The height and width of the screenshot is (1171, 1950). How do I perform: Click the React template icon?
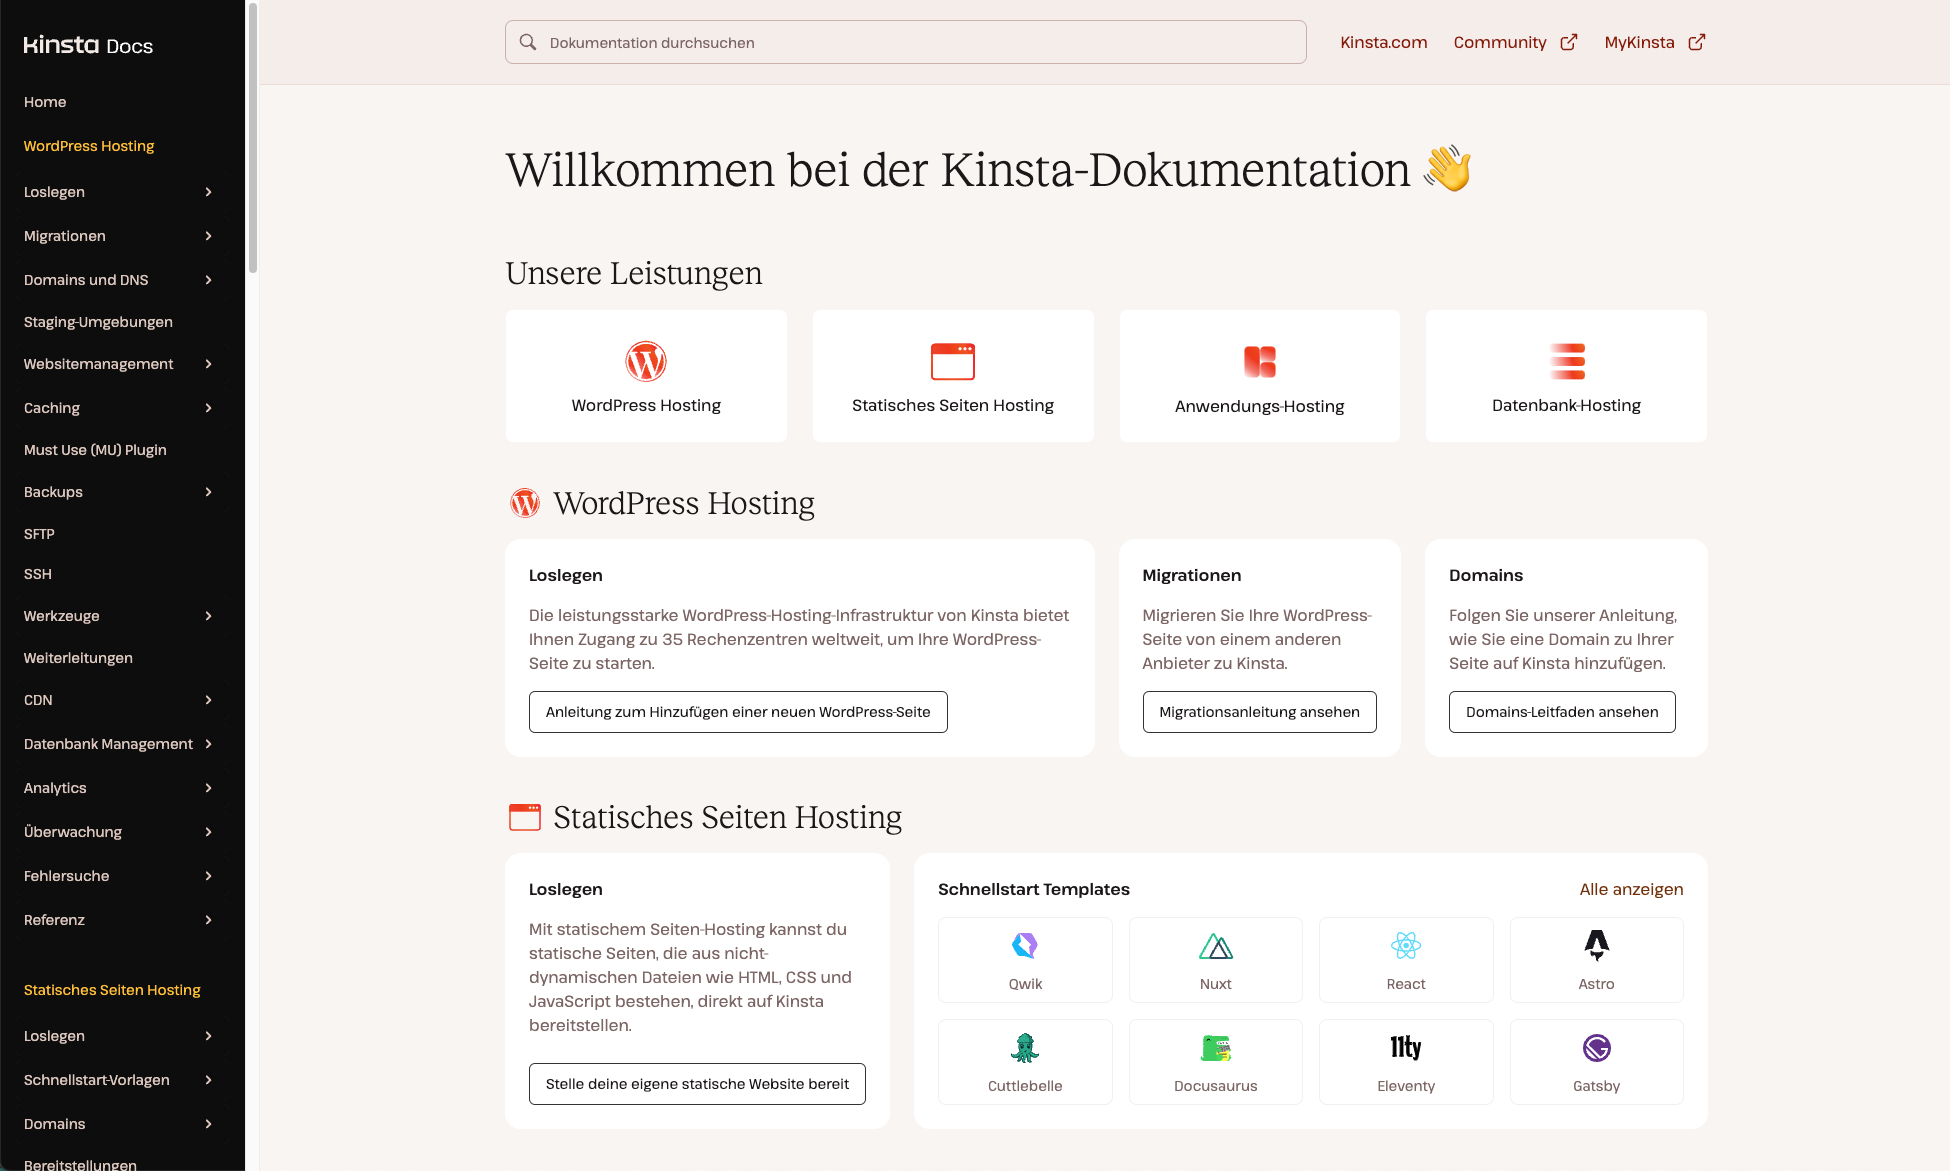[1405, 944]
